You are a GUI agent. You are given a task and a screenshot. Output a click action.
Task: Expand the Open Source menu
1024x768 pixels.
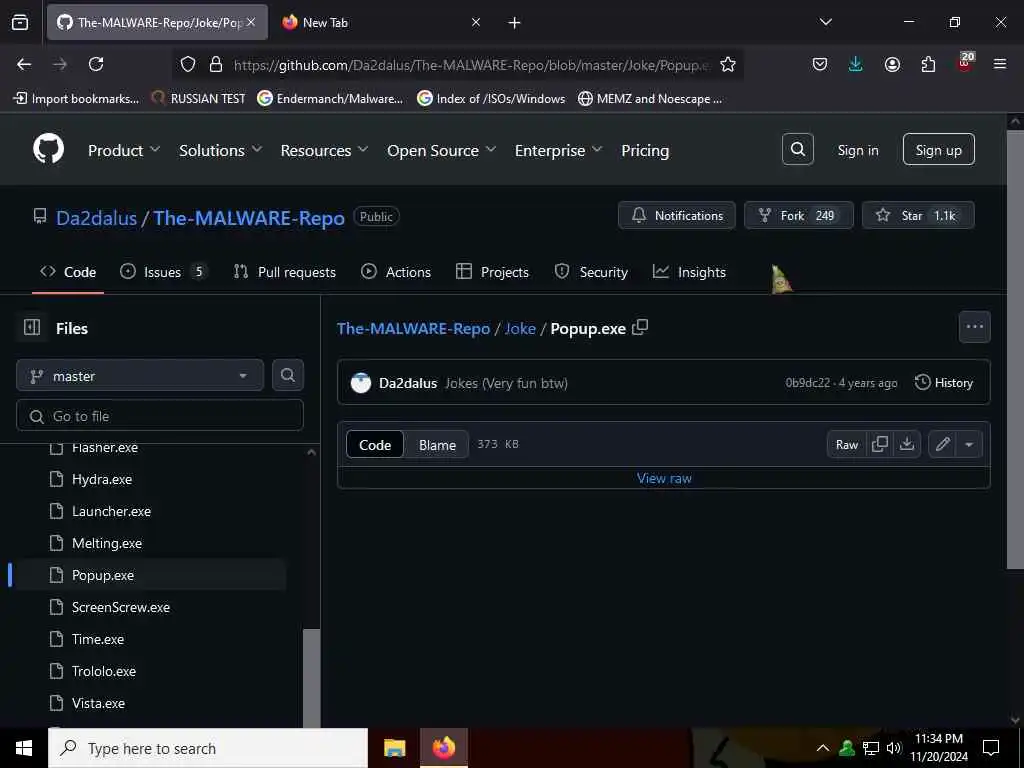441,150
